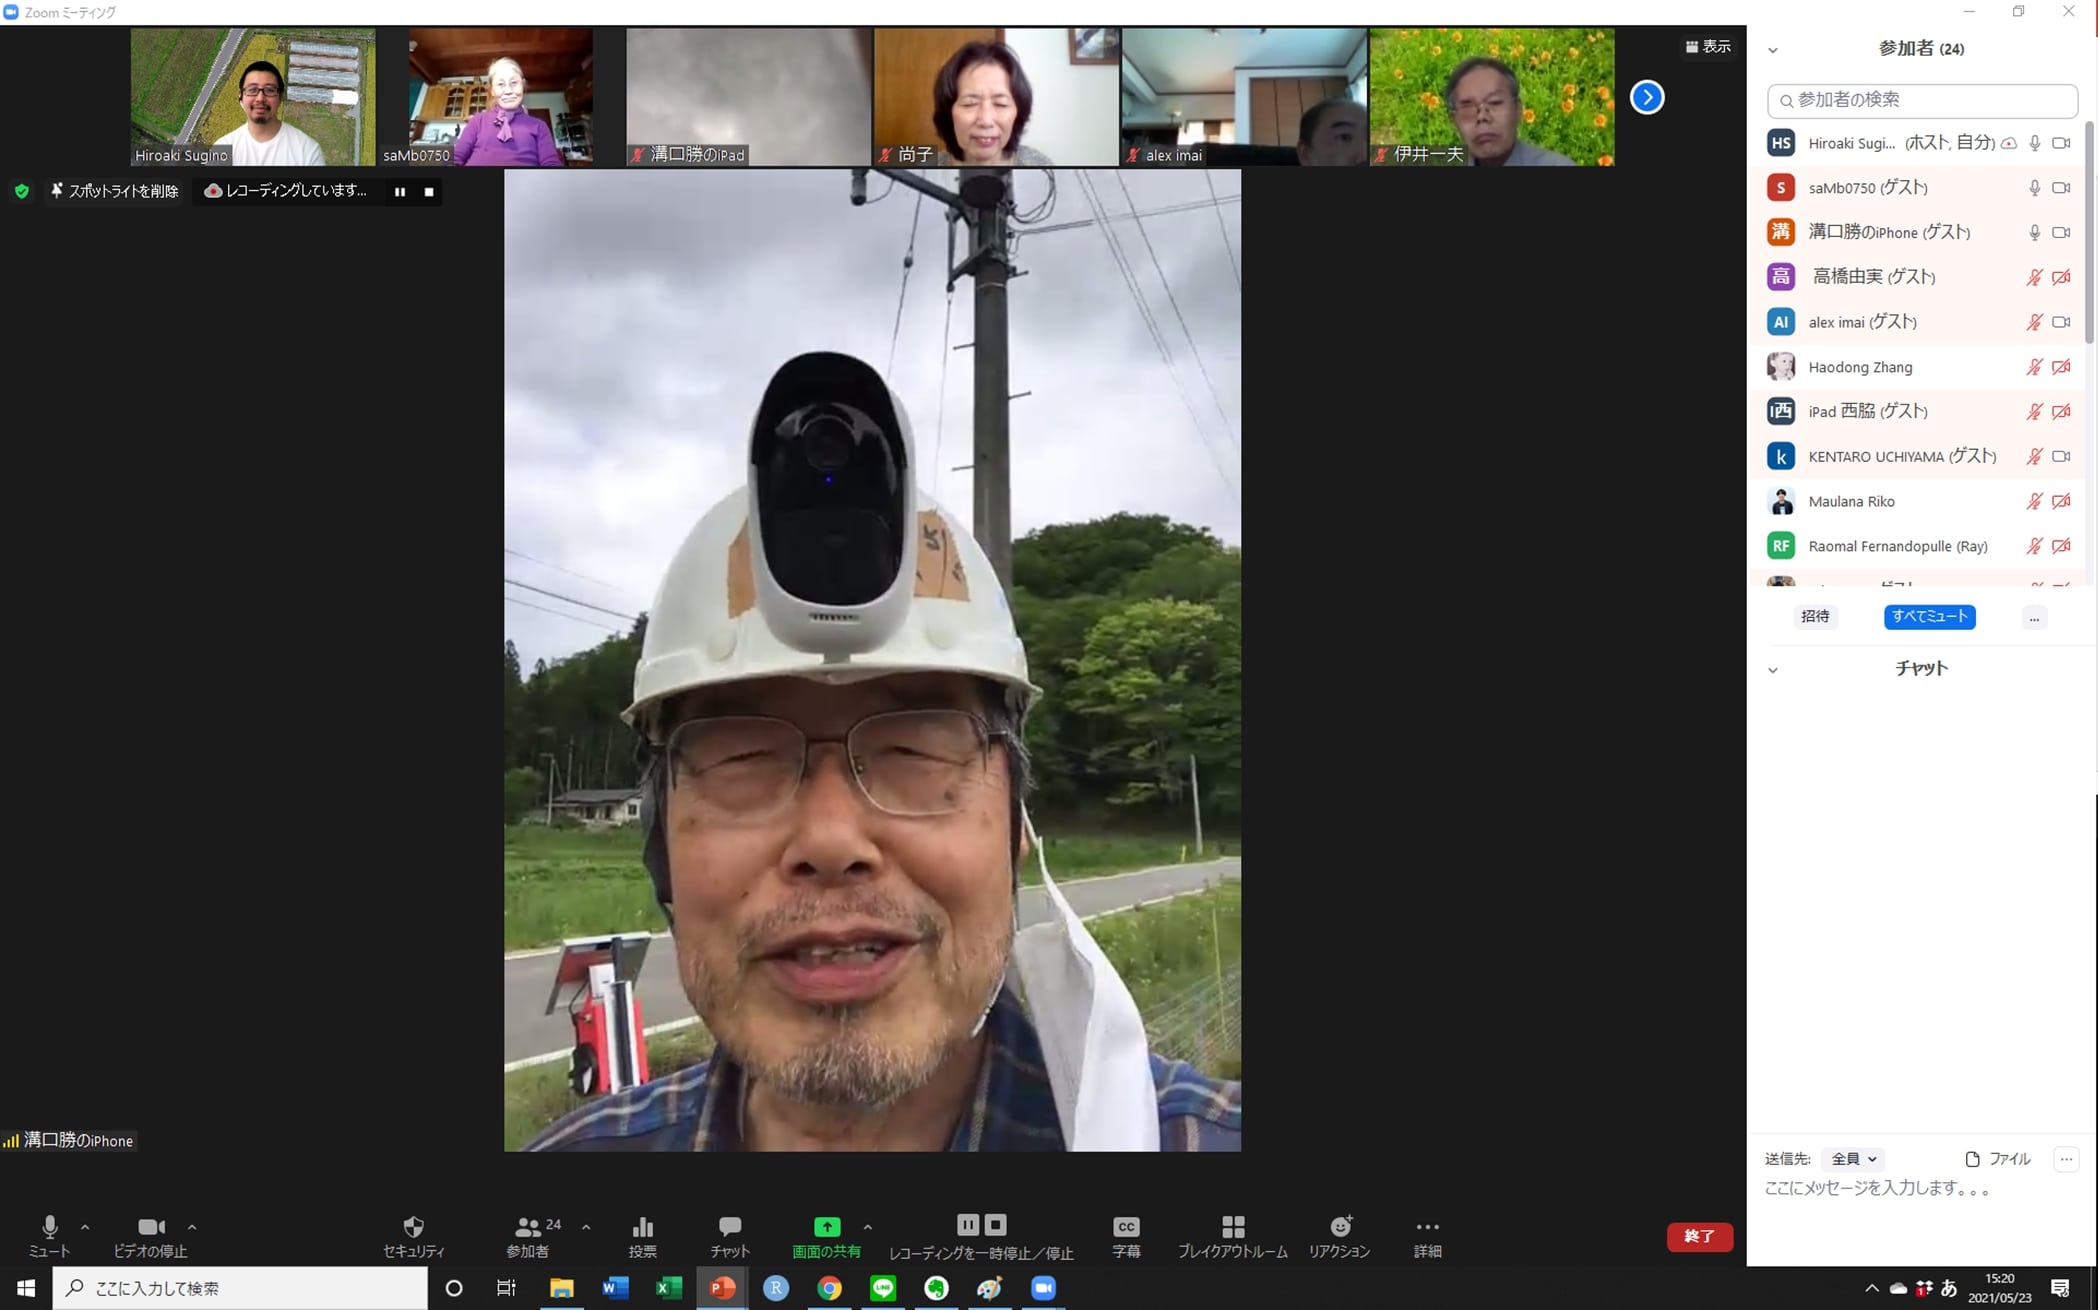Toggle saMb0750 microphone icon in list

[x=2034, y=188]
